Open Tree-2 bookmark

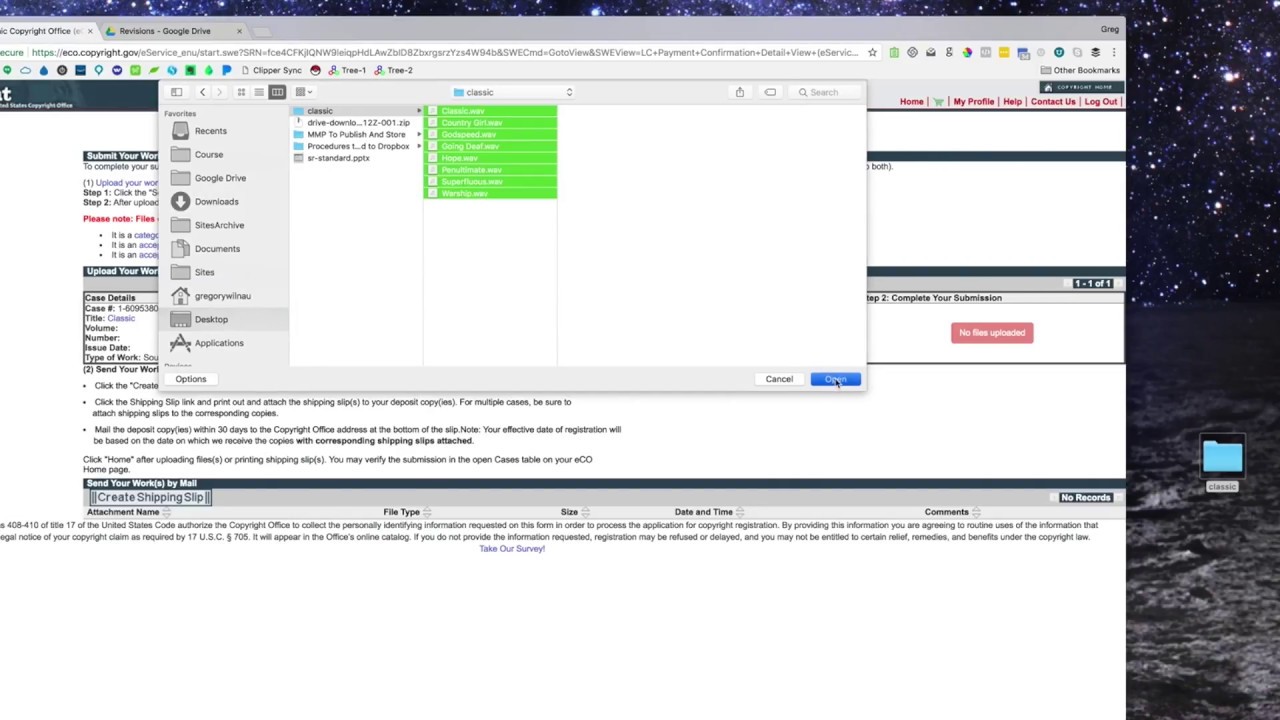click(x=393, y=70)
